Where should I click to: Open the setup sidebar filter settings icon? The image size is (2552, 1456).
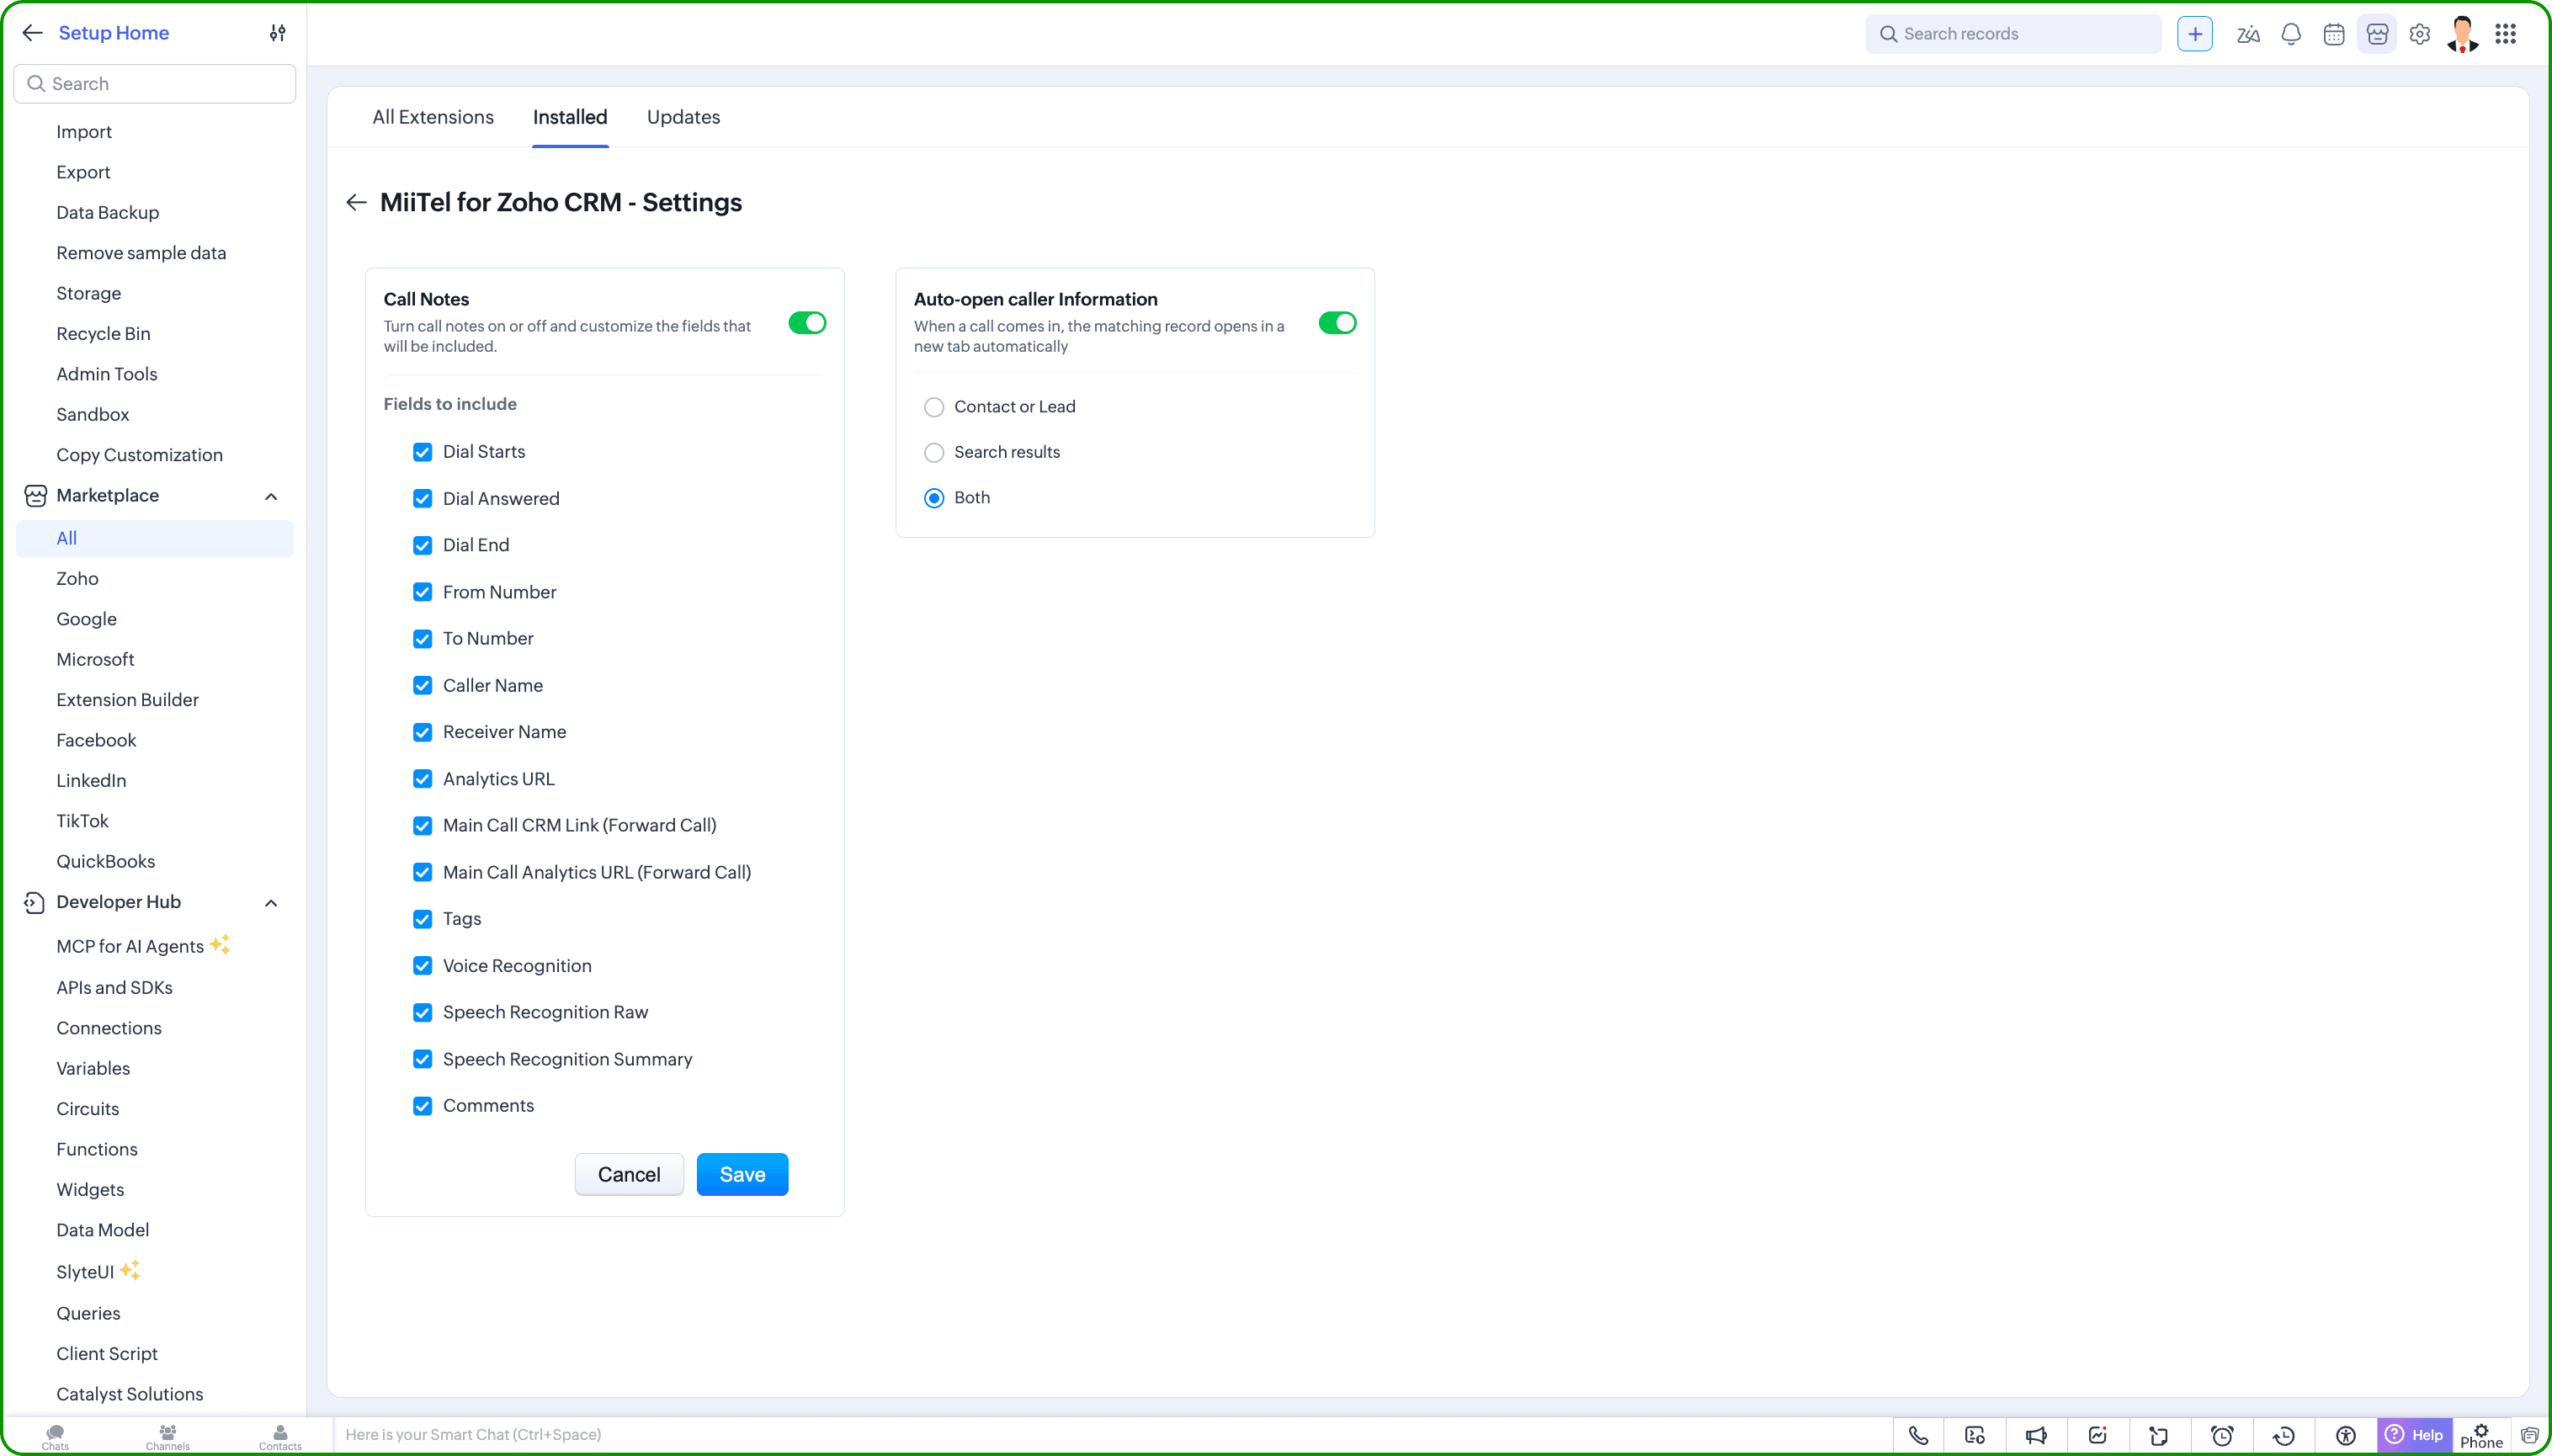click(278, 33)
